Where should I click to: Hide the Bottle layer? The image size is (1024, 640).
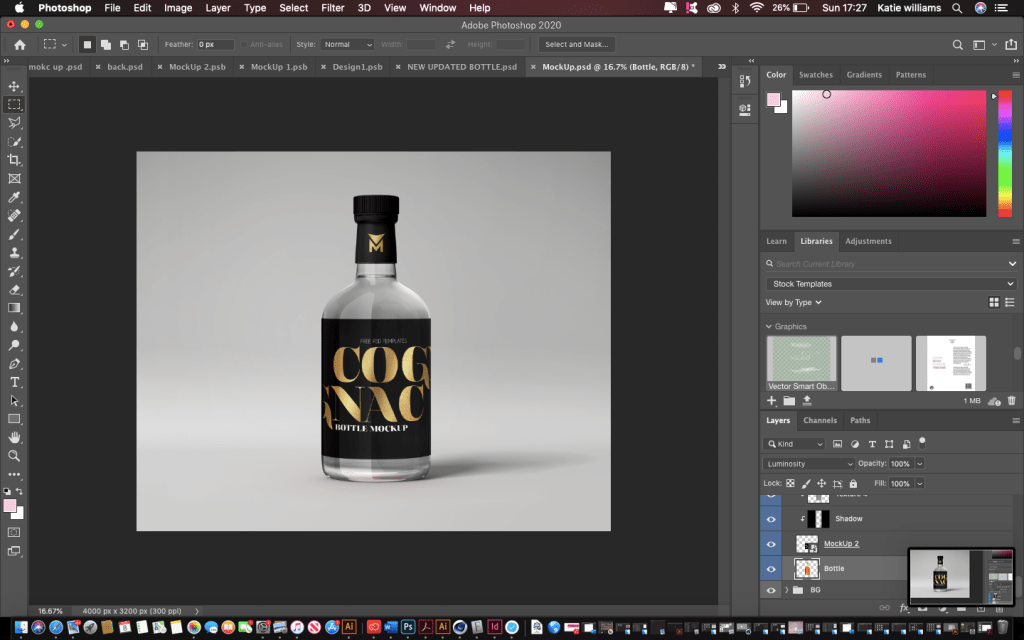pyautogui.click(x=770, y=568)
